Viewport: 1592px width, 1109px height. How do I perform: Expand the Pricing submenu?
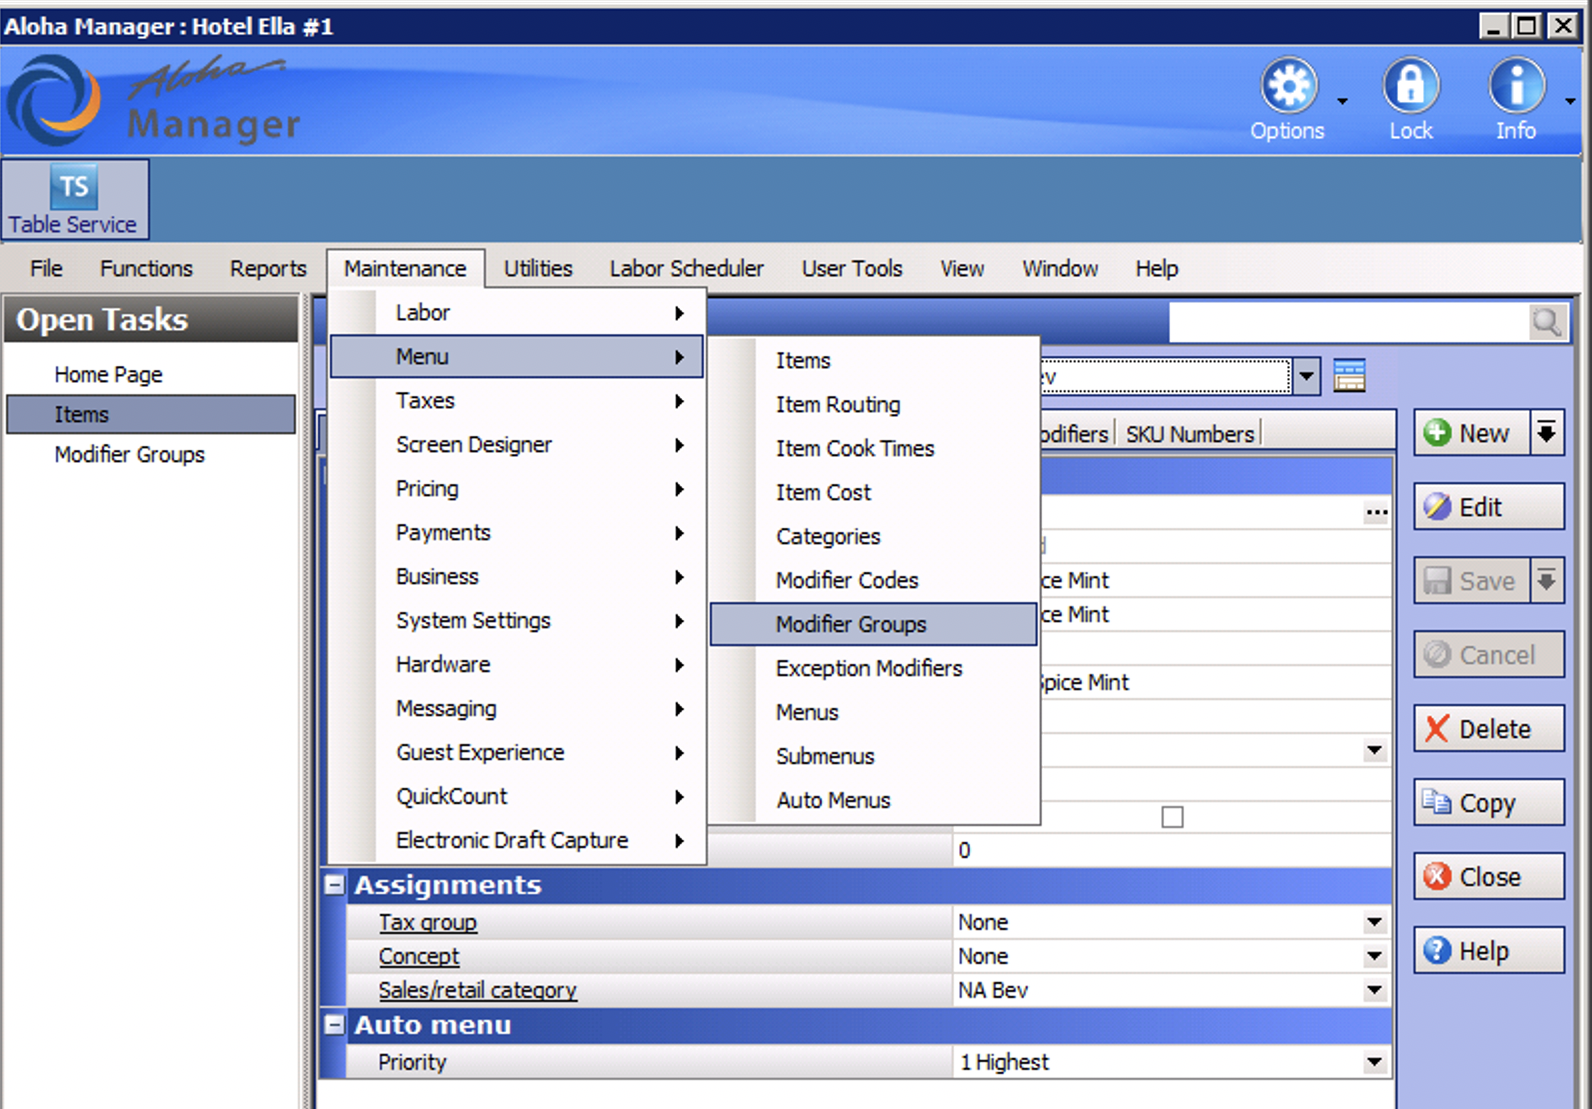pos(517,489)
